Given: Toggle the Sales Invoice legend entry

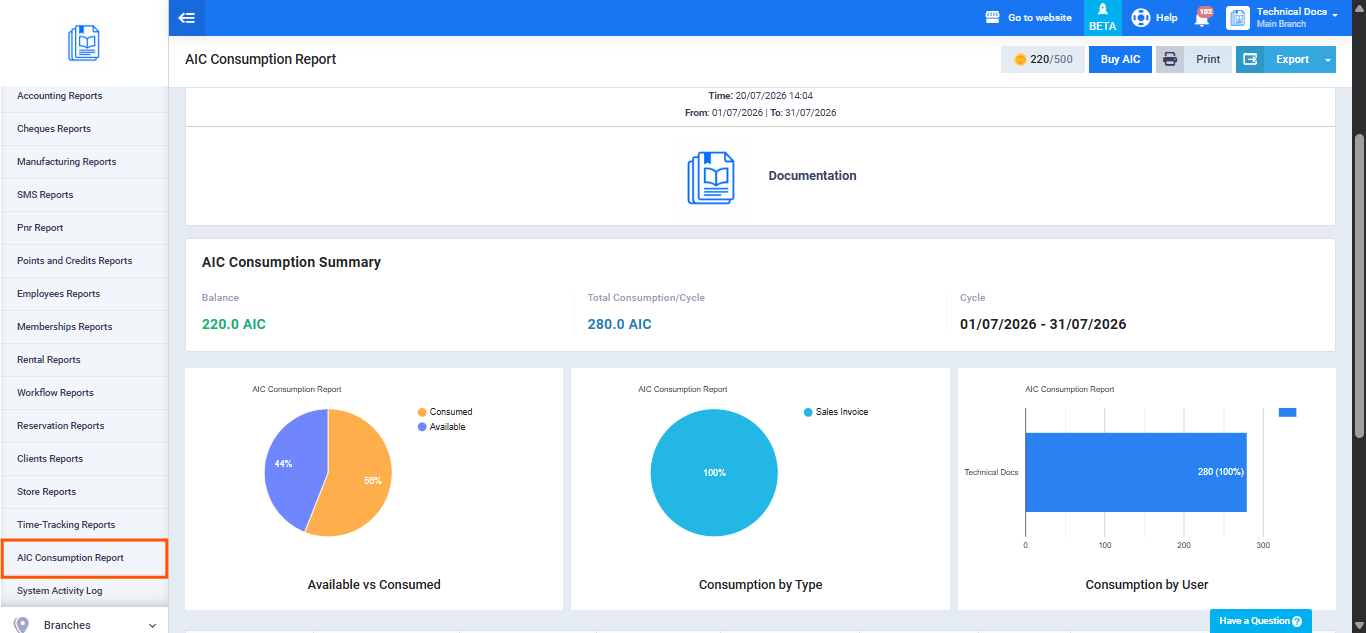Looking at the screenshot, I should [x=836, y=412].
